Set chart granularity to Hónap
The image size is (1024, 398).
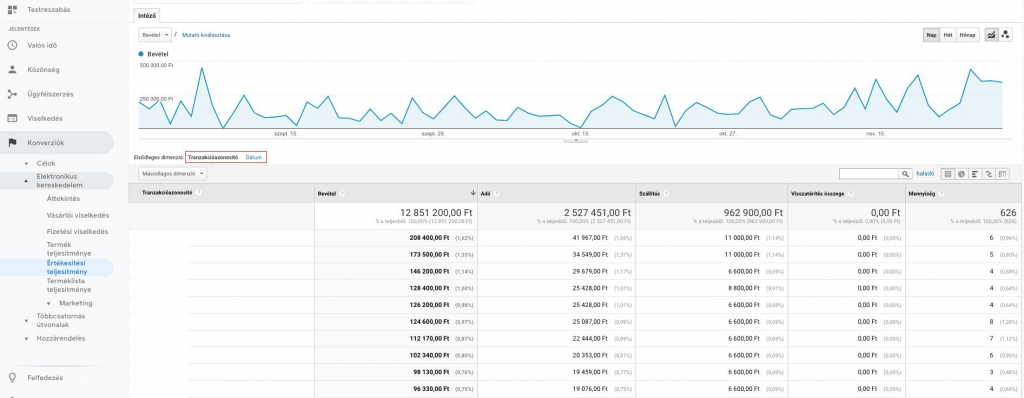click(967, 35)
